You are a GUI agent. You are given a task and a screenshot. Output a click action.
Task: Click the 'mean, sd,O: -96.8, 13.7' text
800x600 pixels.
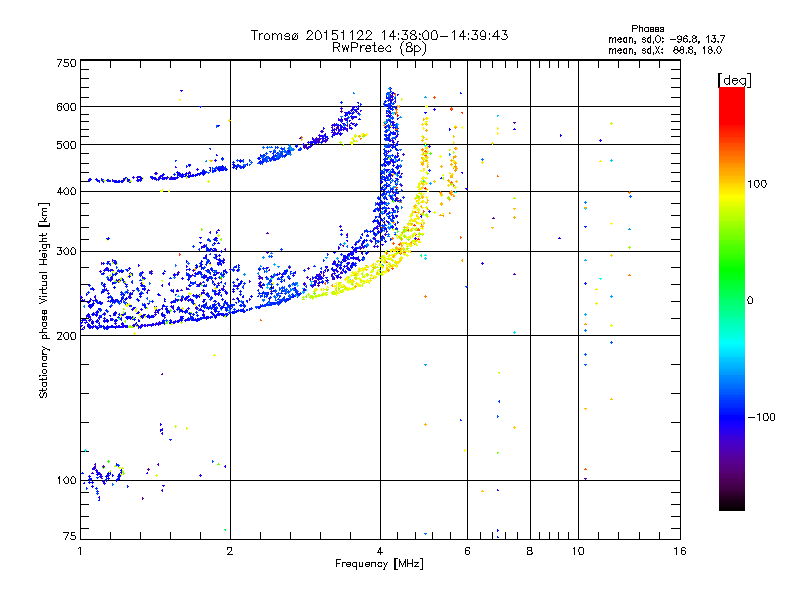(666, 39)
